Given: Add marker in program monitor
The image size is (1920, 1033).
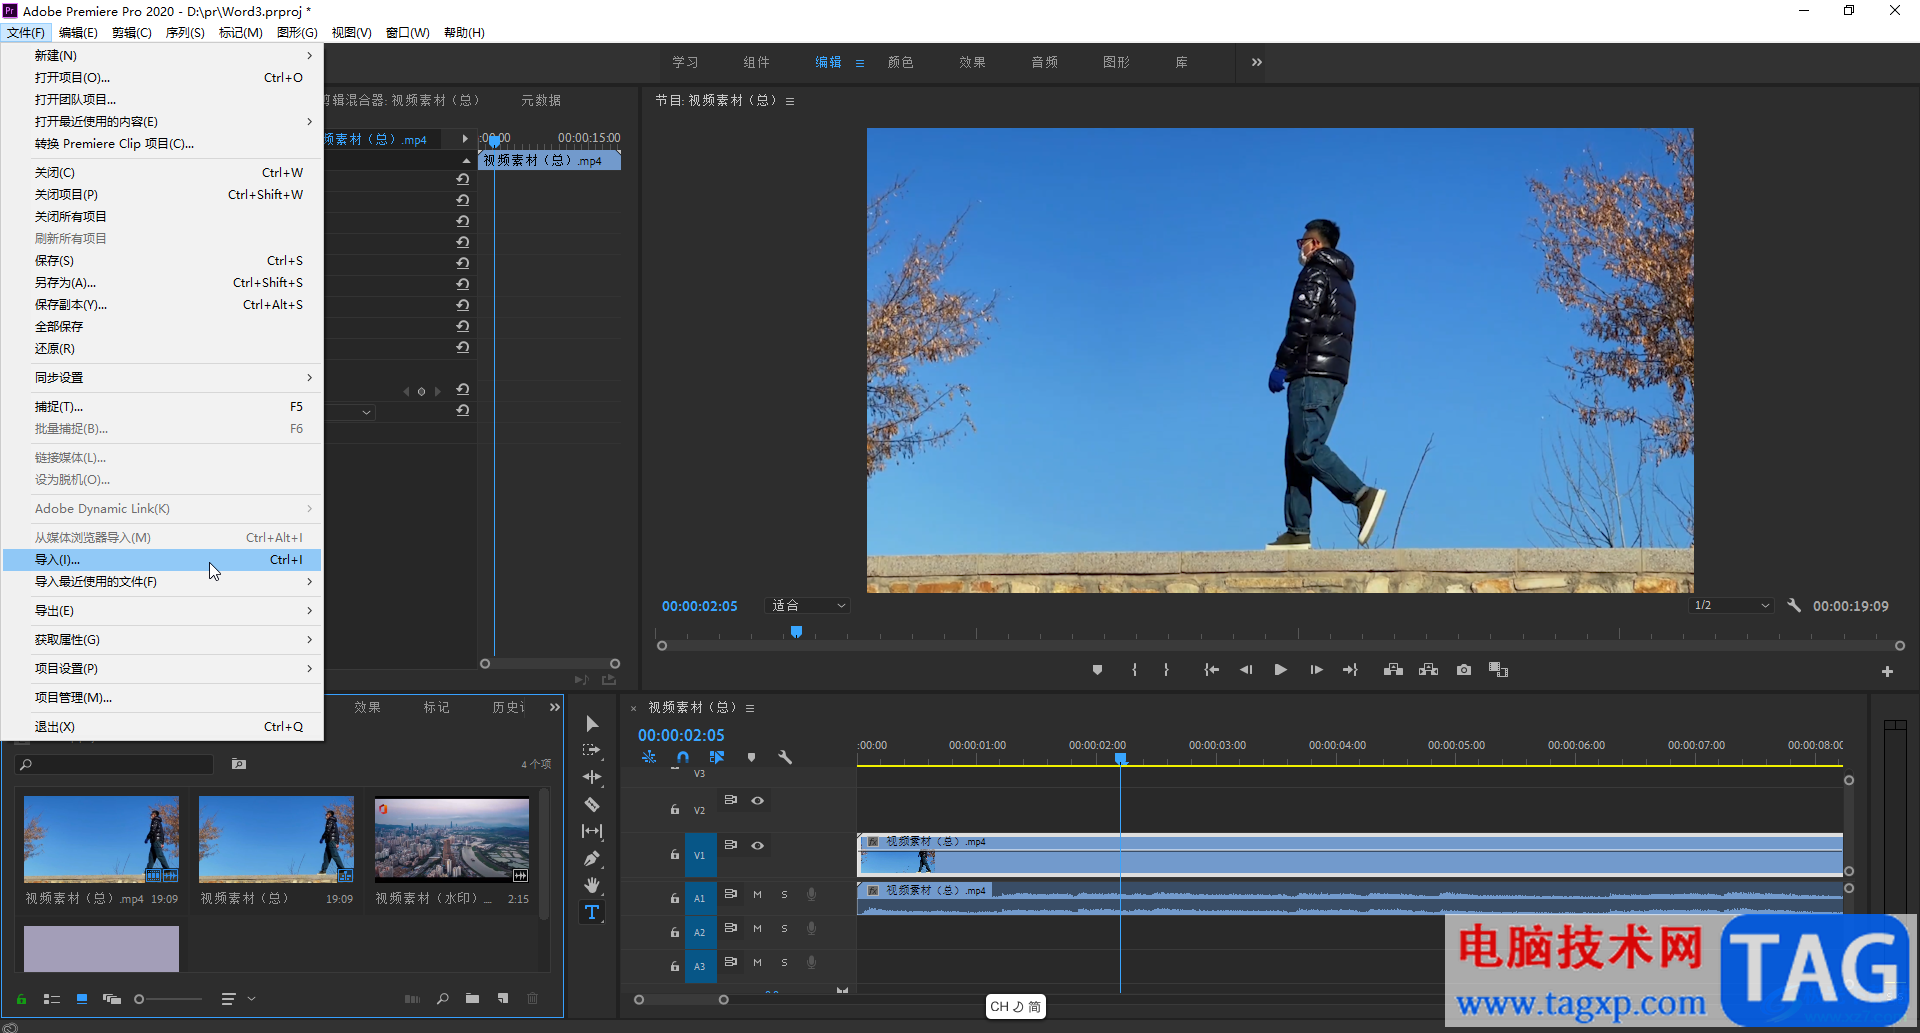Looking at the screenshot, I should pos(1097,670).
